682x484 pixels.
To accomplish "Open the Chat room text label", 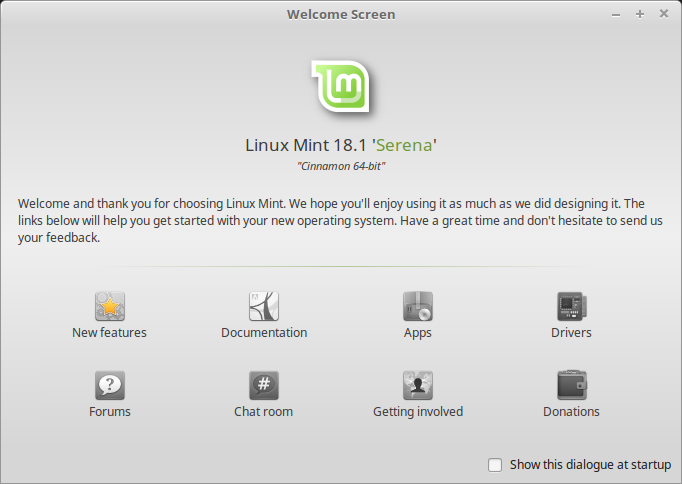I will 264,412.
